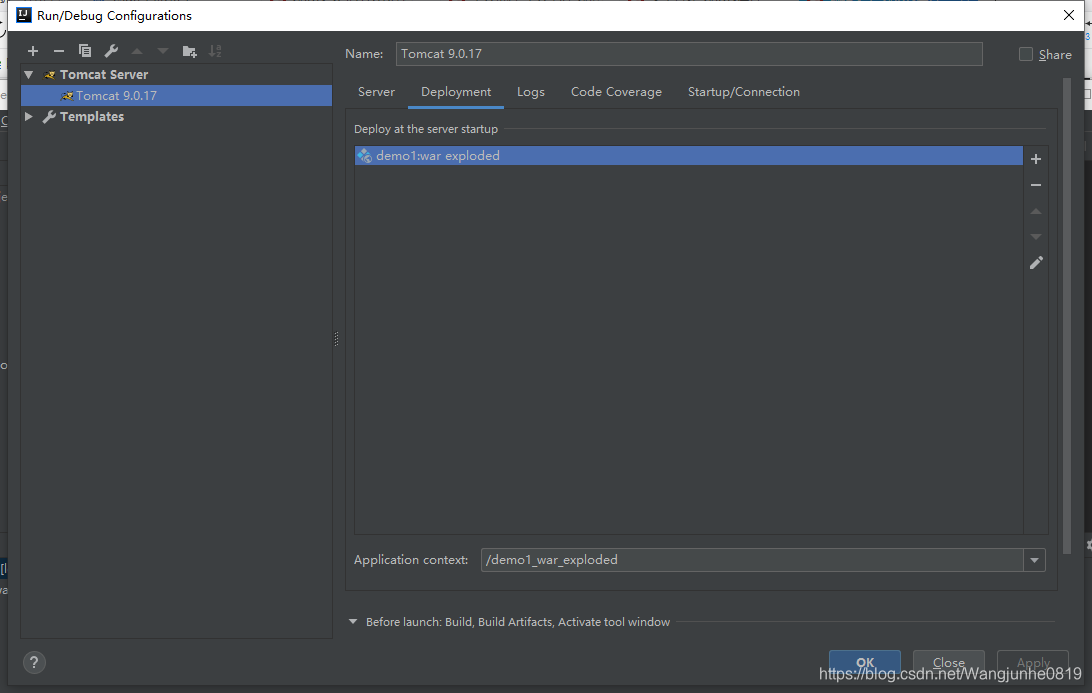Select Templates item in tree
Image resolution: width=1092 pixels, height=693 pixels.
coord(91,116)
